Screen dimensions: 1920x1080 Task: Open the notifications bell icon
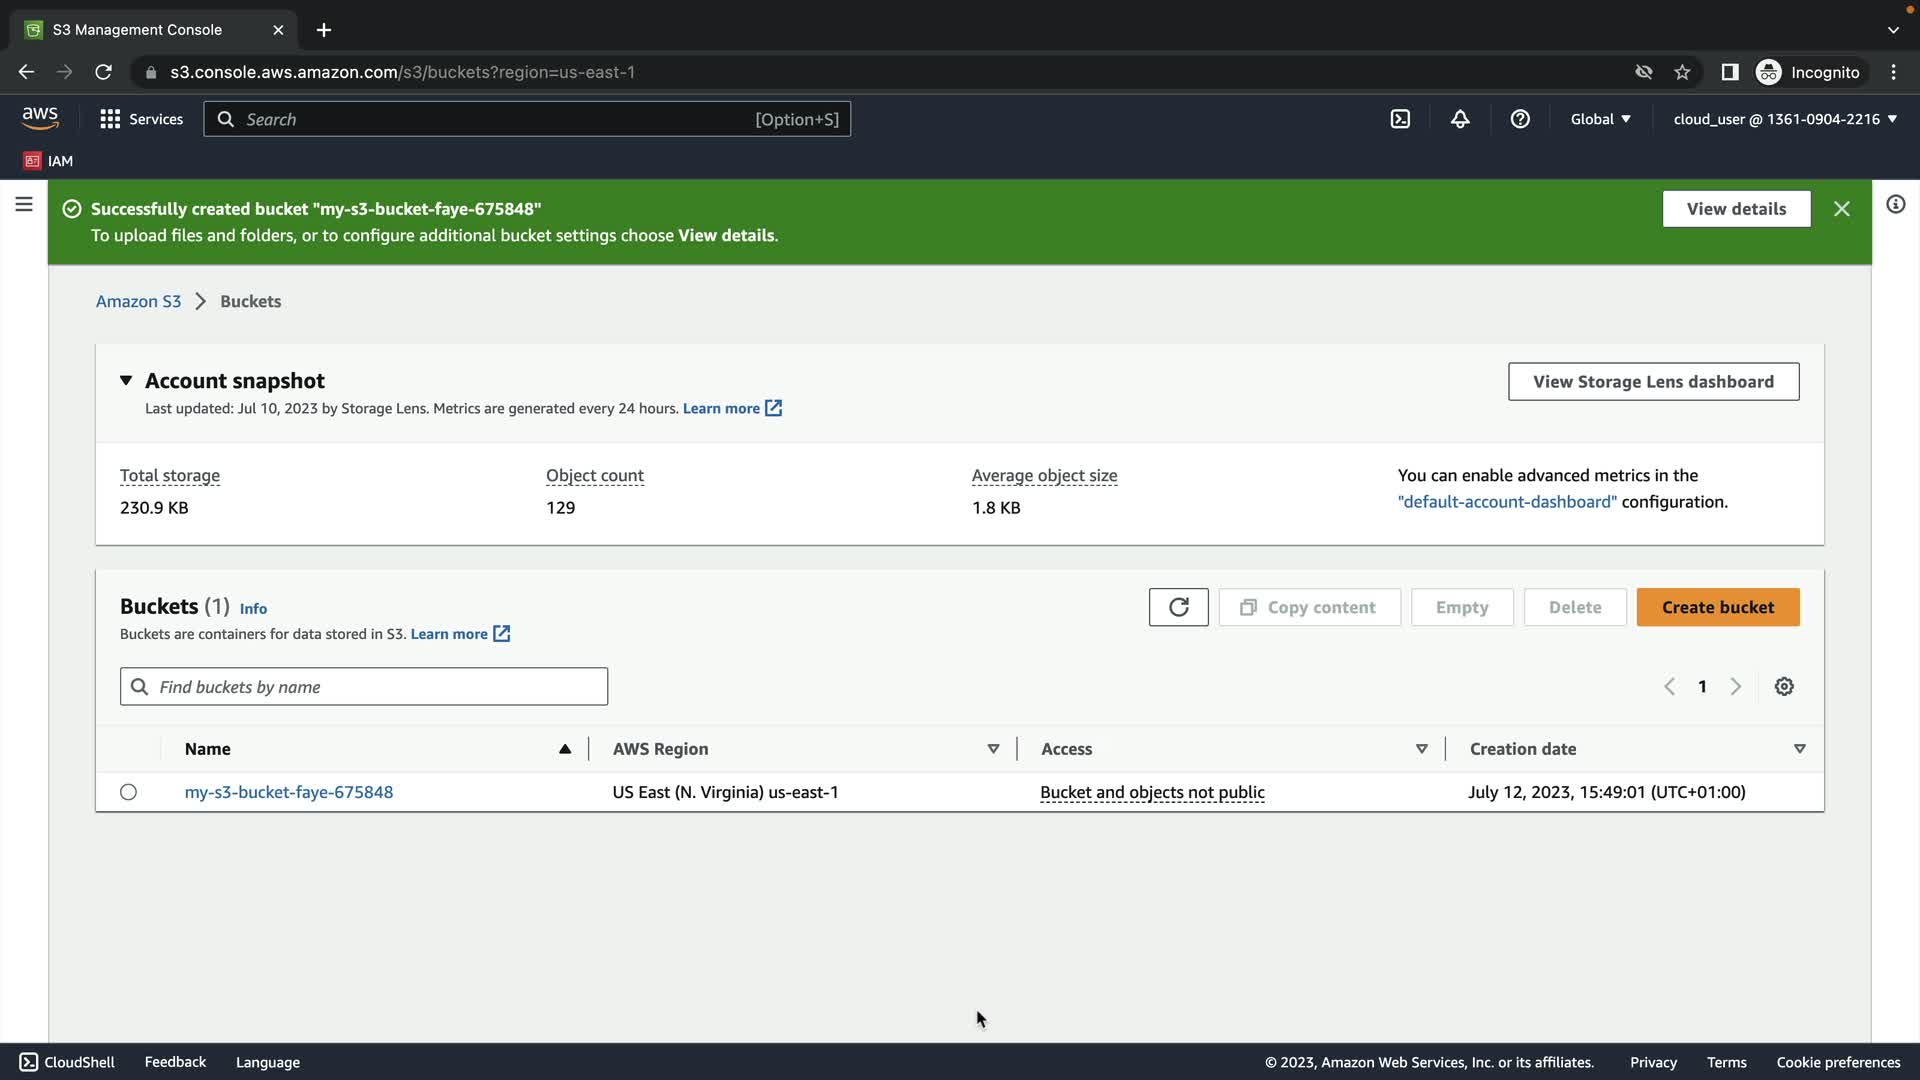(x=1460, y=119)
